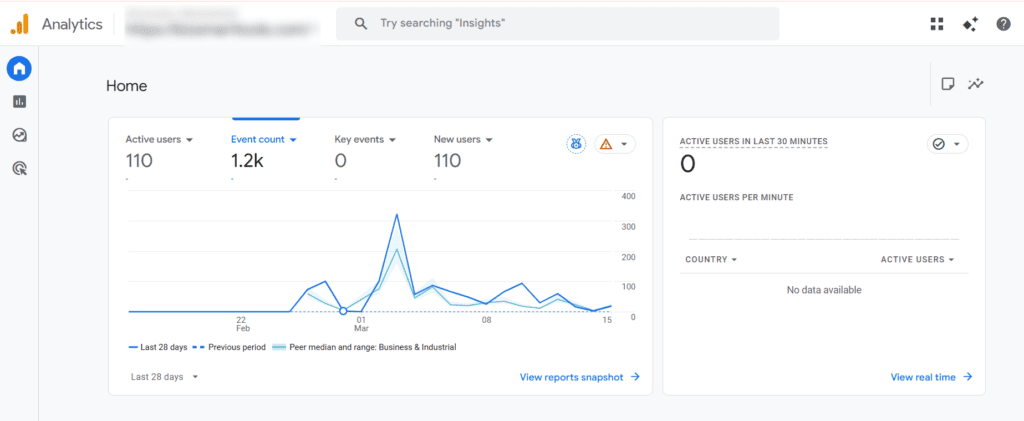The height and width of the screenshot is (421, 1024).
Task: Open the Explore icon in sidebar
Action: tap(19, 135)
